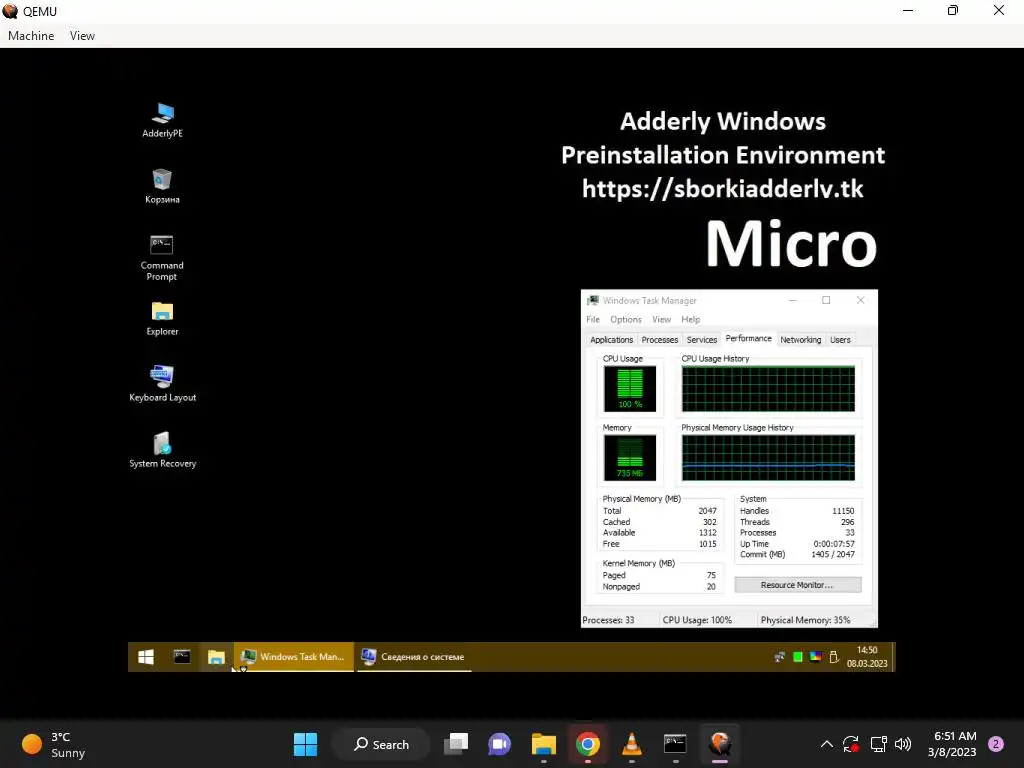1024x768 pixels.
Task: Click status bar text Processes: 33
Action: 608,620
